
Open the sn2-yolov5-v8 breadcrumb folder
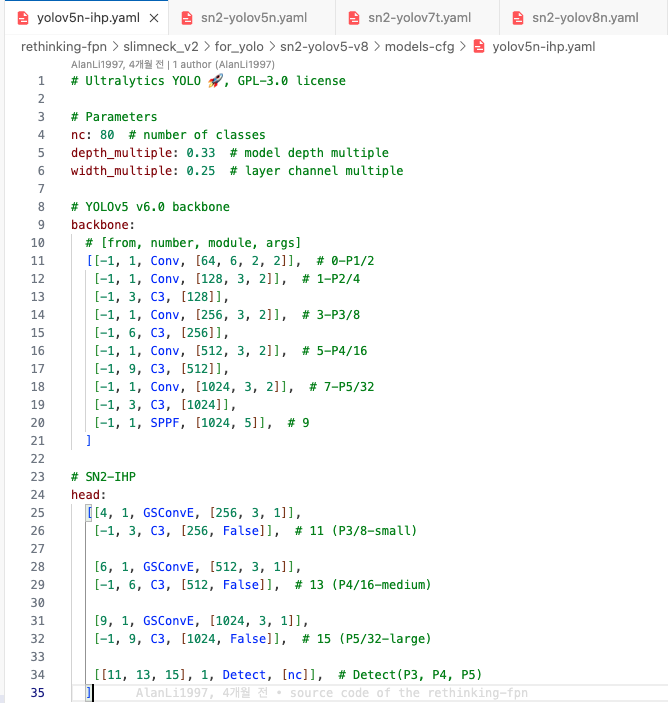tap(324, 47)
